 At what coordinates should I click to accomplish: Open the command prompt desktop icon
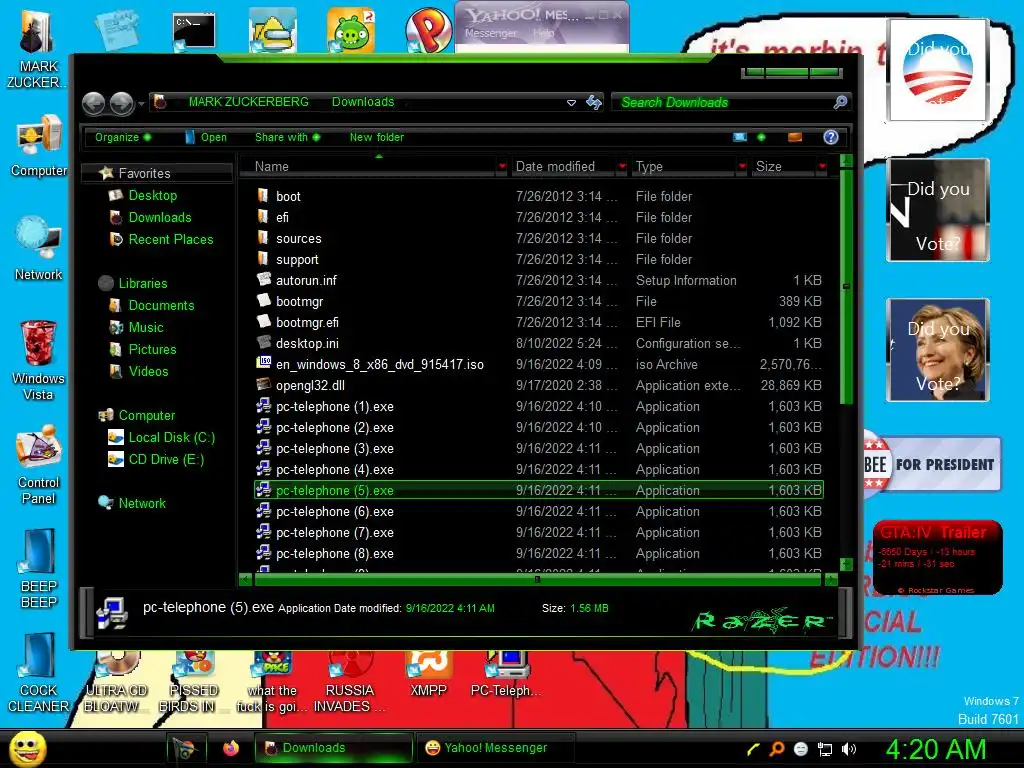[194, 31]
